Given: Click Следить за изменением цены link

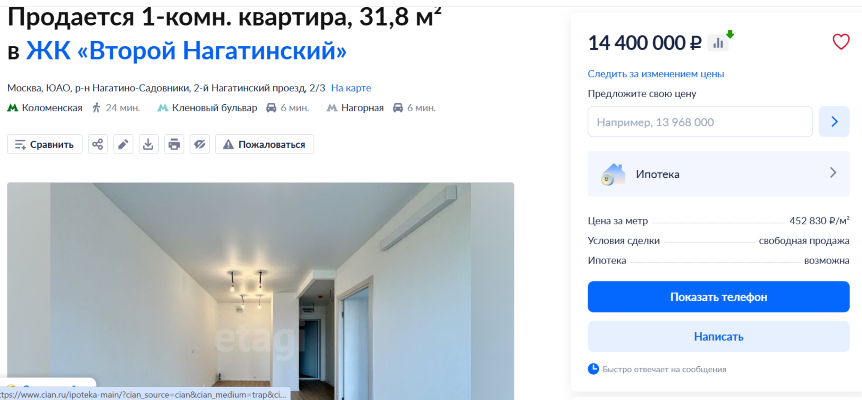Looking at the screenshot, I should tap(656, 74).
